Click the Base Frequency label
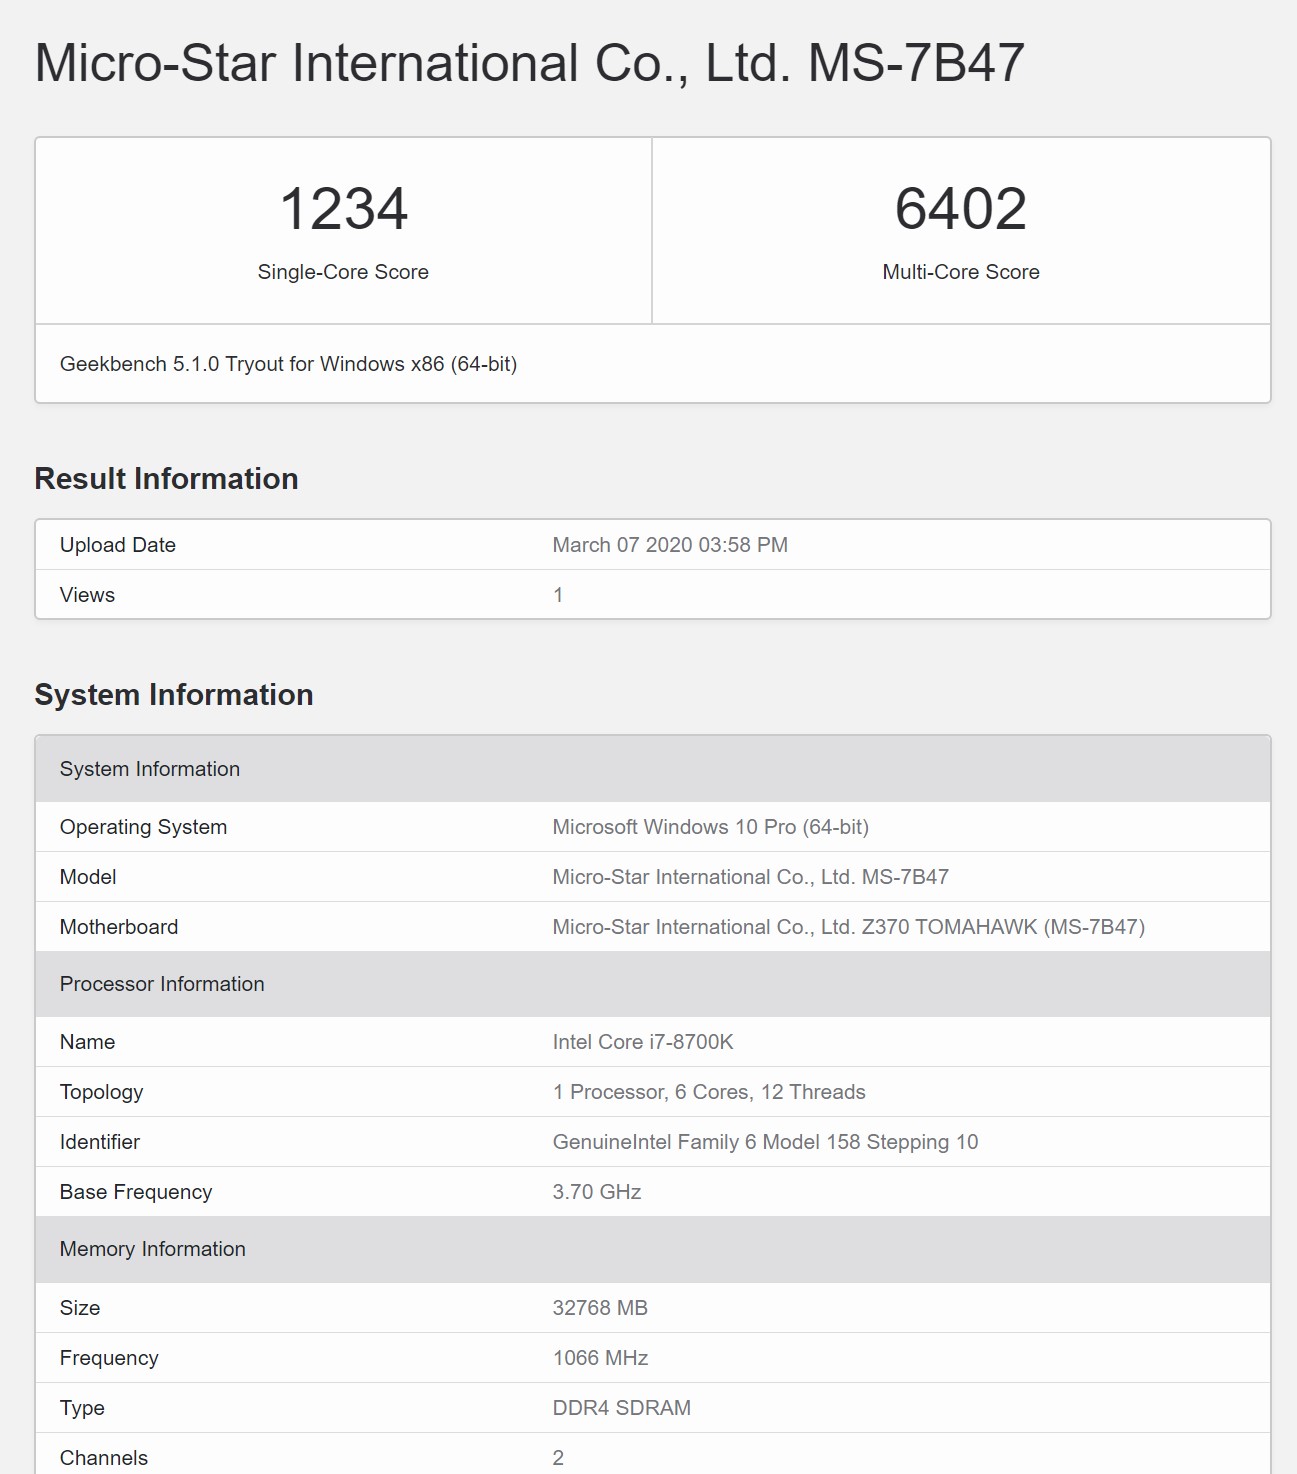 tap(136, 1192)
